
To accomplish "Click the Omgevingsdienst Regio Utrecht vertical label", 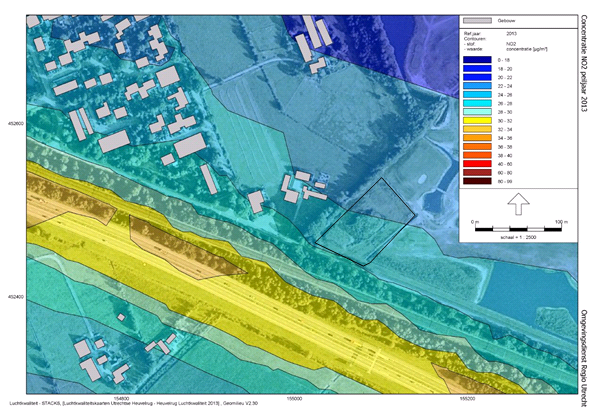I will pos(584,358).
